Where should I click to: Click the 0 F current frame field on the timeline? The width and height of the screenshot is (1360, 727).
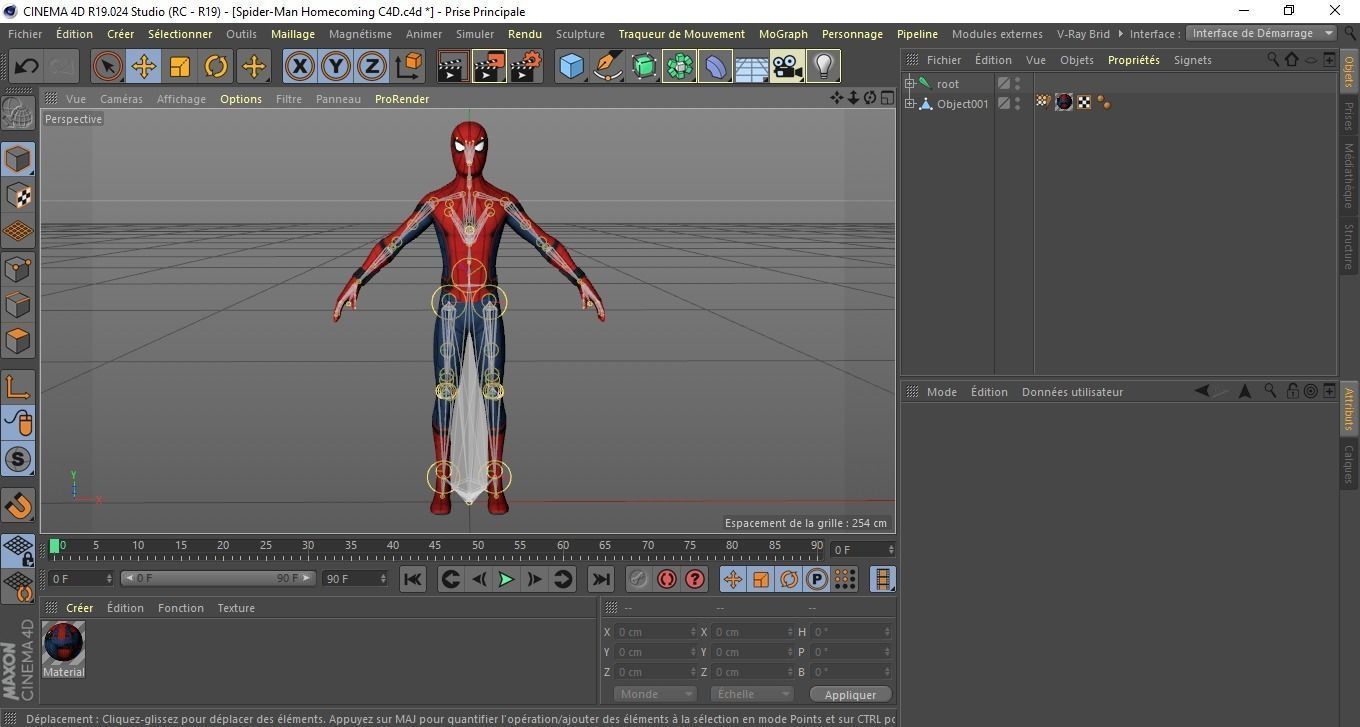click(863, 549)
